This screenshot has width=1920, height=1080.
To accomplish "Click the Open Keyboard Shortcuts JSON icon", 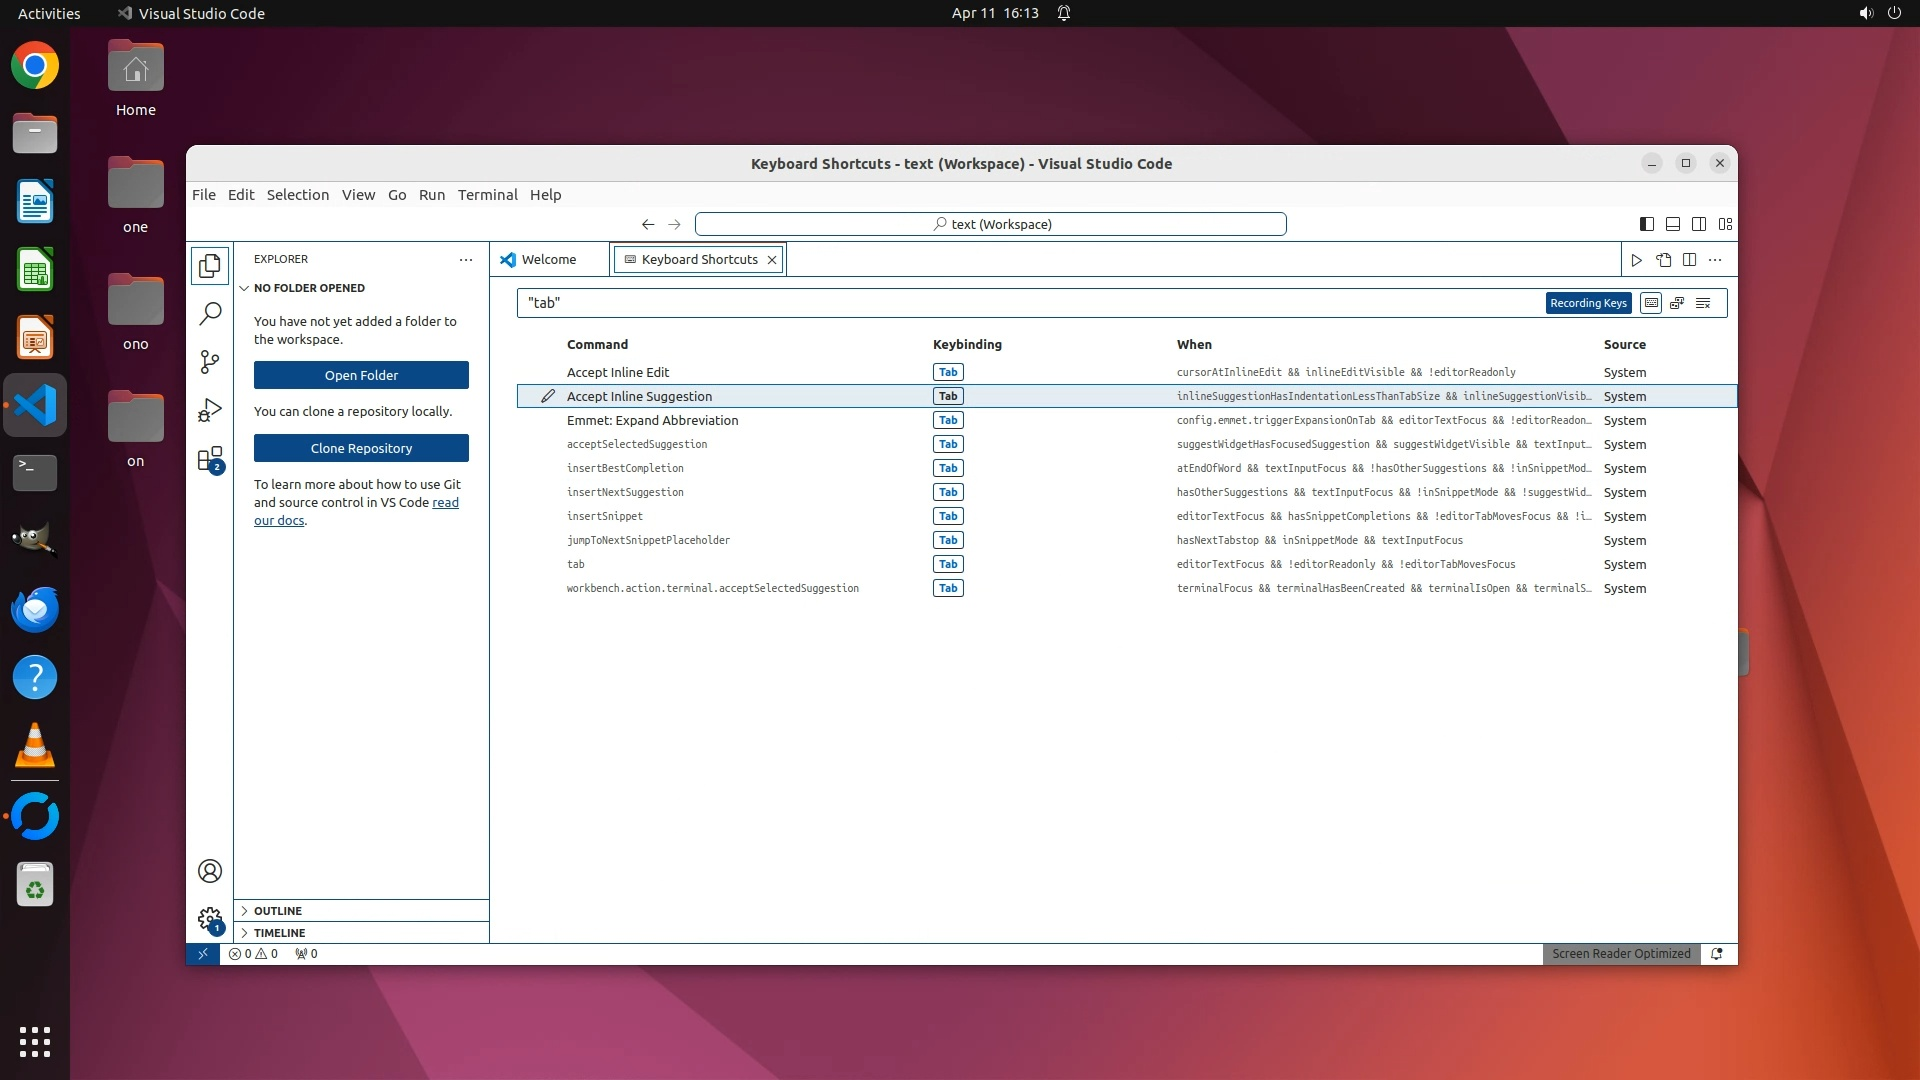I will coord(1664,260).
